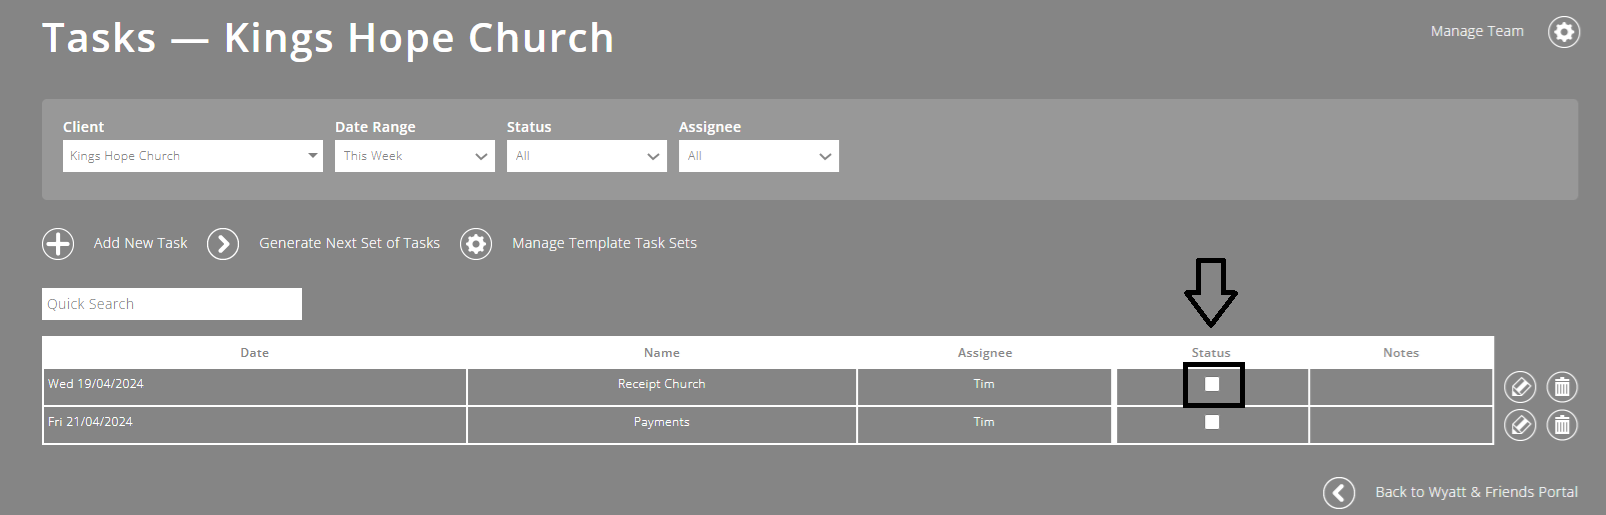Image resolution: width=1606 pixels, height=515 pixels.
Task: Open the Client dropdown
Action: click(x=193, y=156)
